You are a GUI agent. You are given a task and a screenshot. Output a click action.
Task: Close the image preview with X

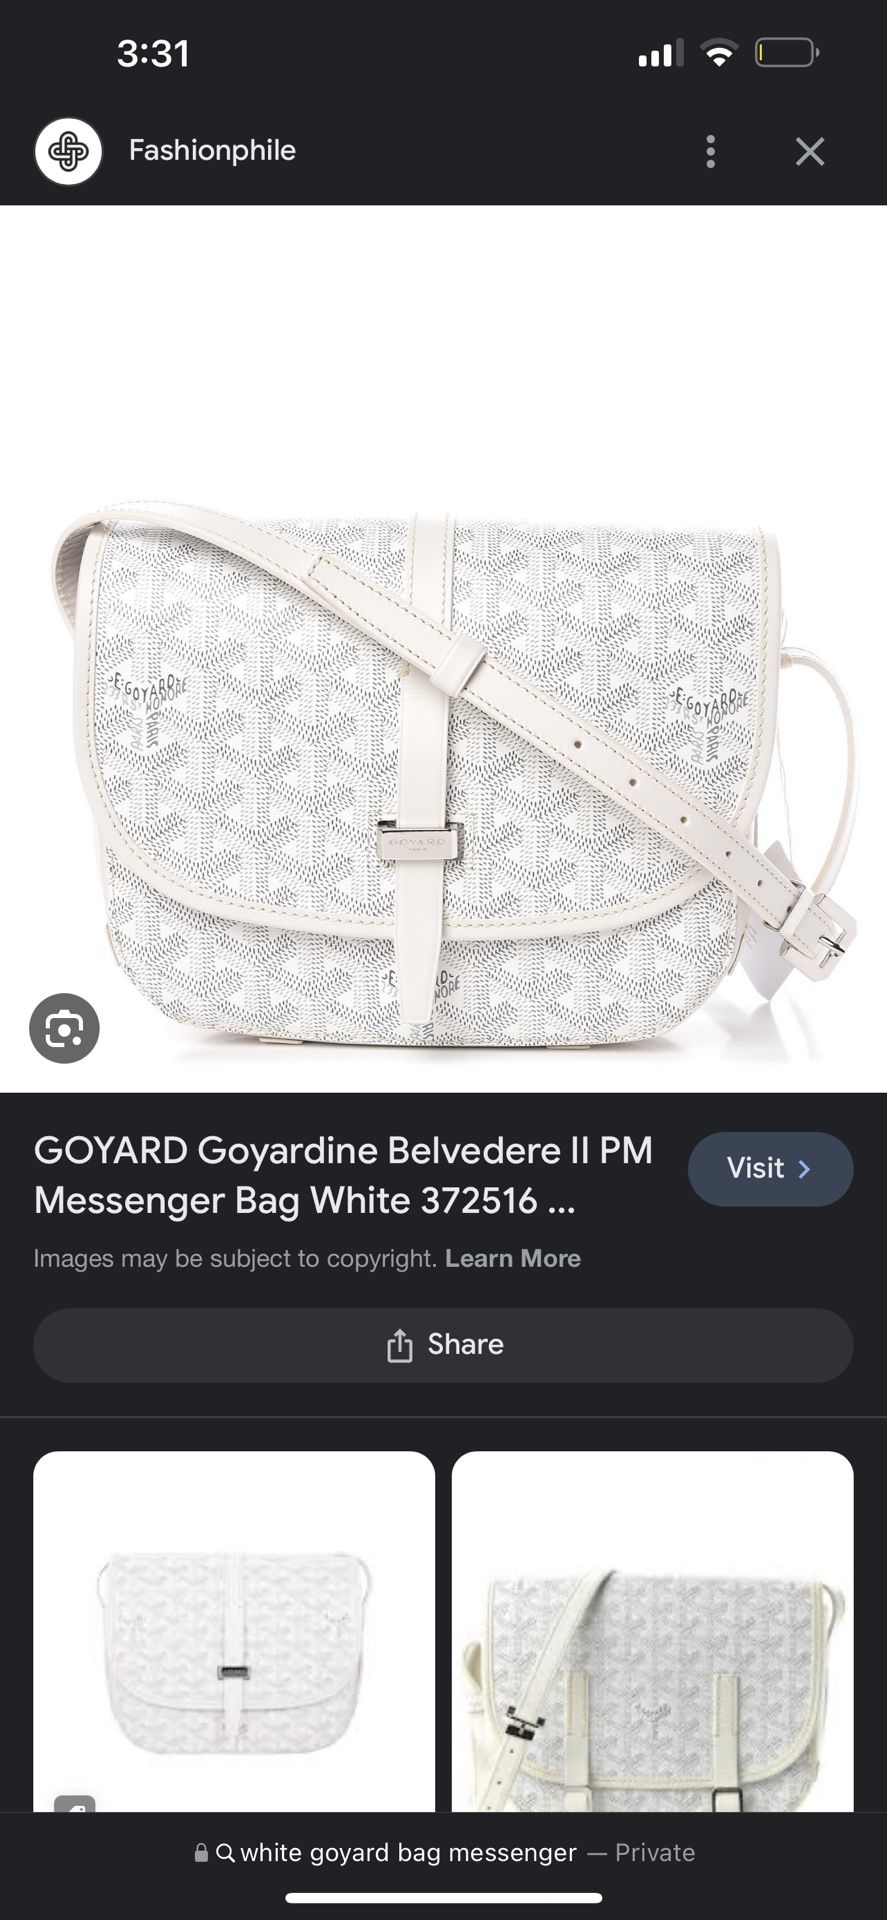tap(810, 151)
